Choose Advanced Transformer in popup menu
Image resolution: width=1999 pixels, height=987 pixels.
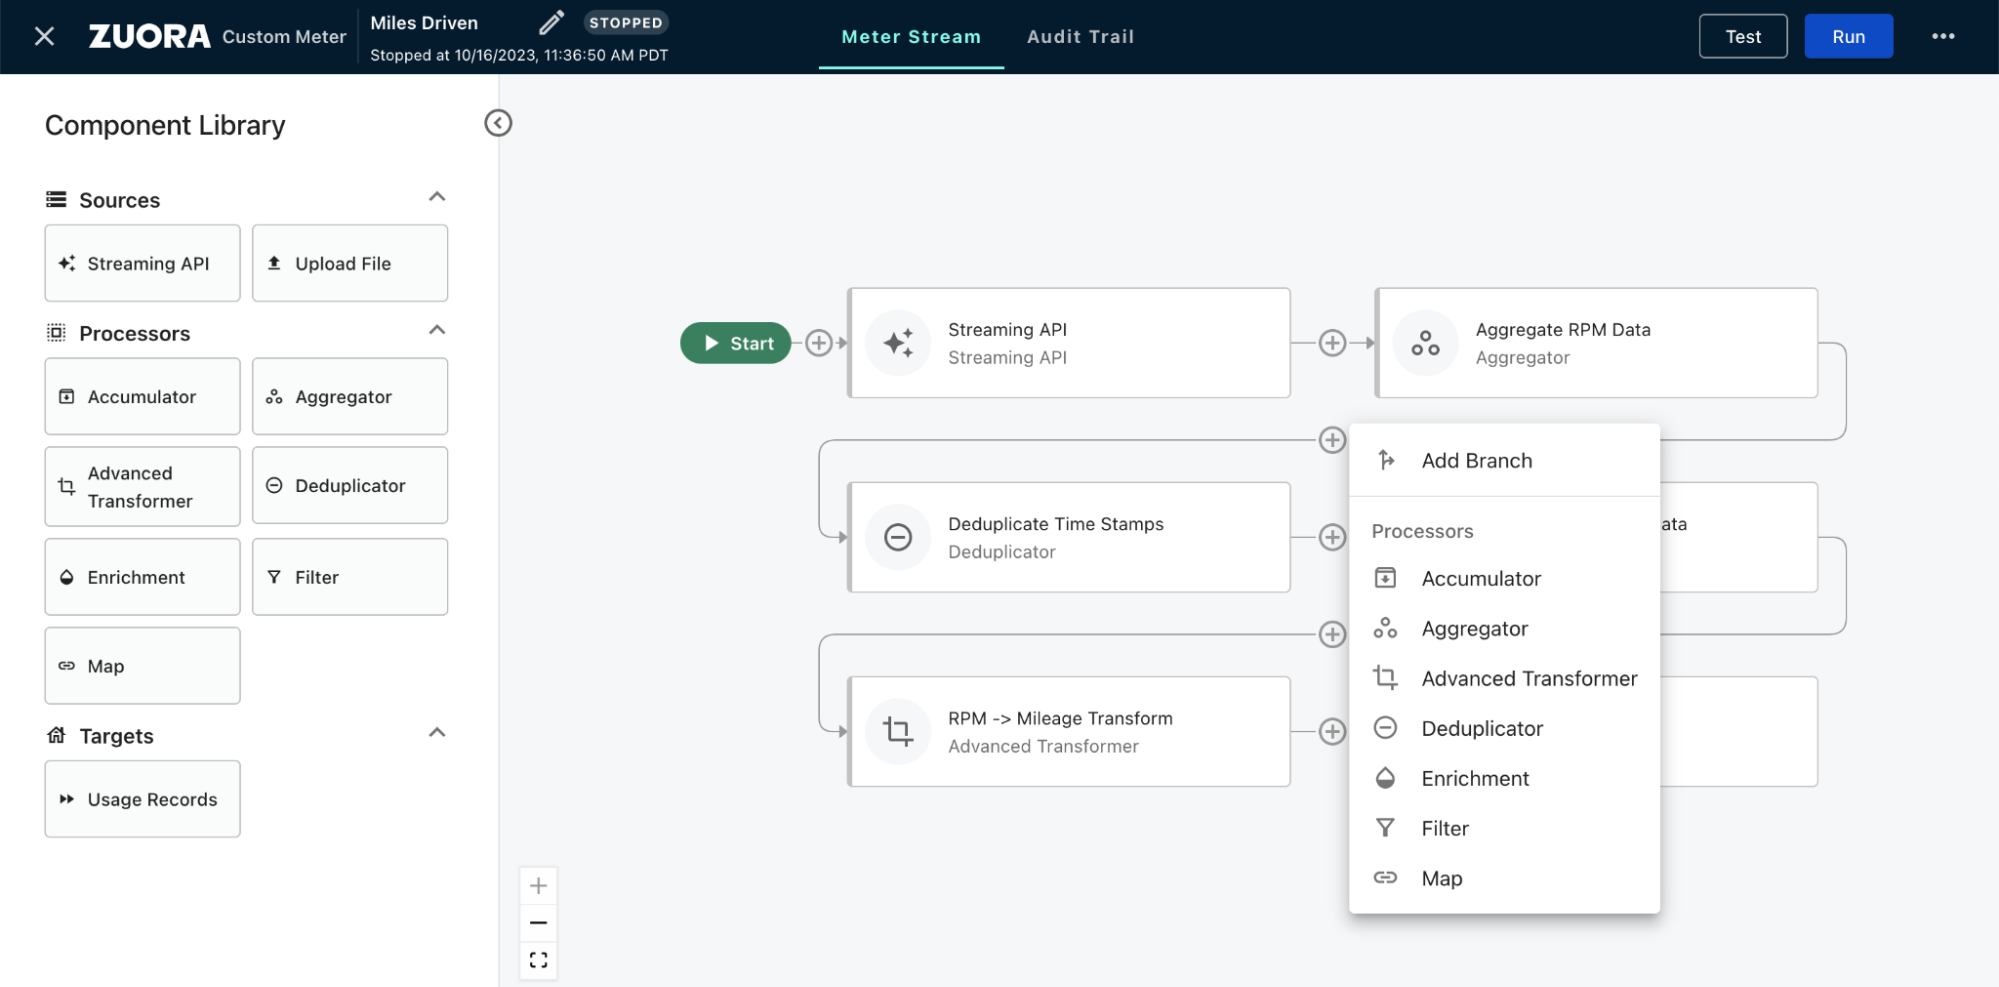pos(1528,679)
